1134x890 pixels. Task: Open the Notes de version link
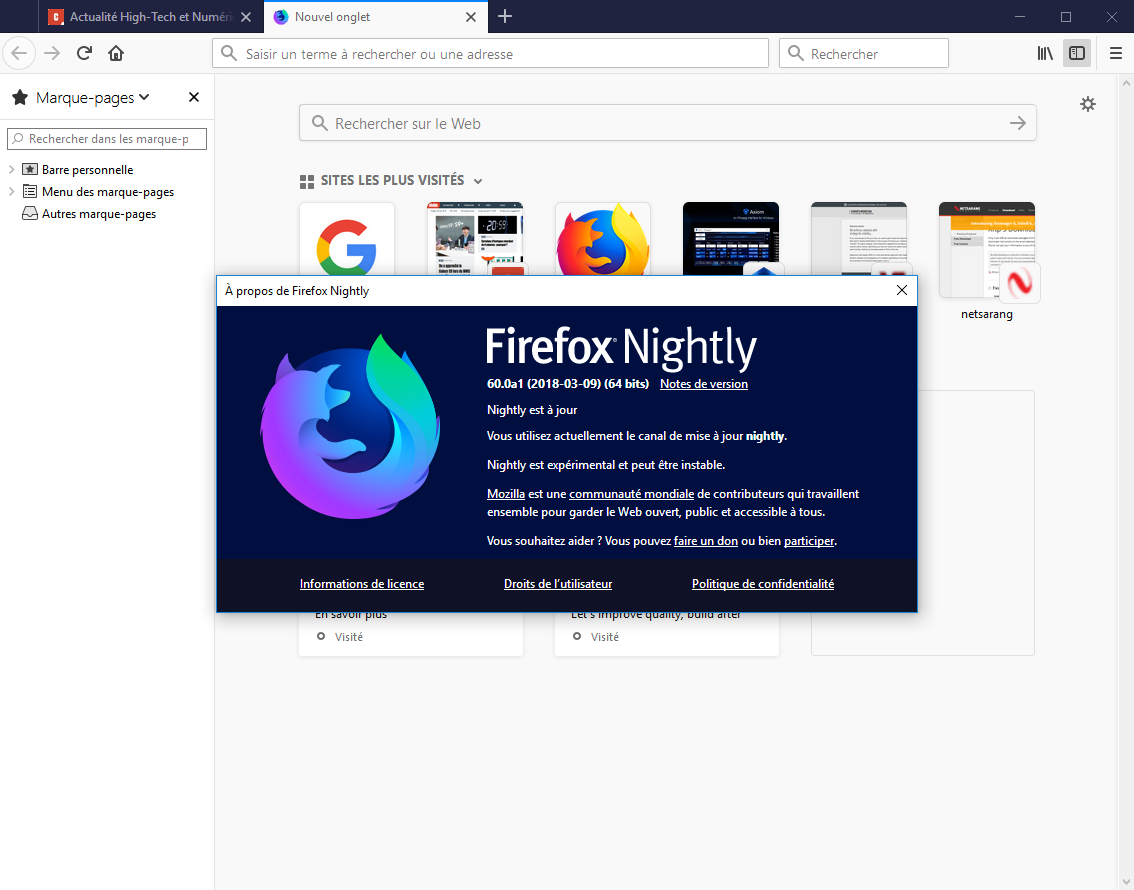click(x=704, y=384)
